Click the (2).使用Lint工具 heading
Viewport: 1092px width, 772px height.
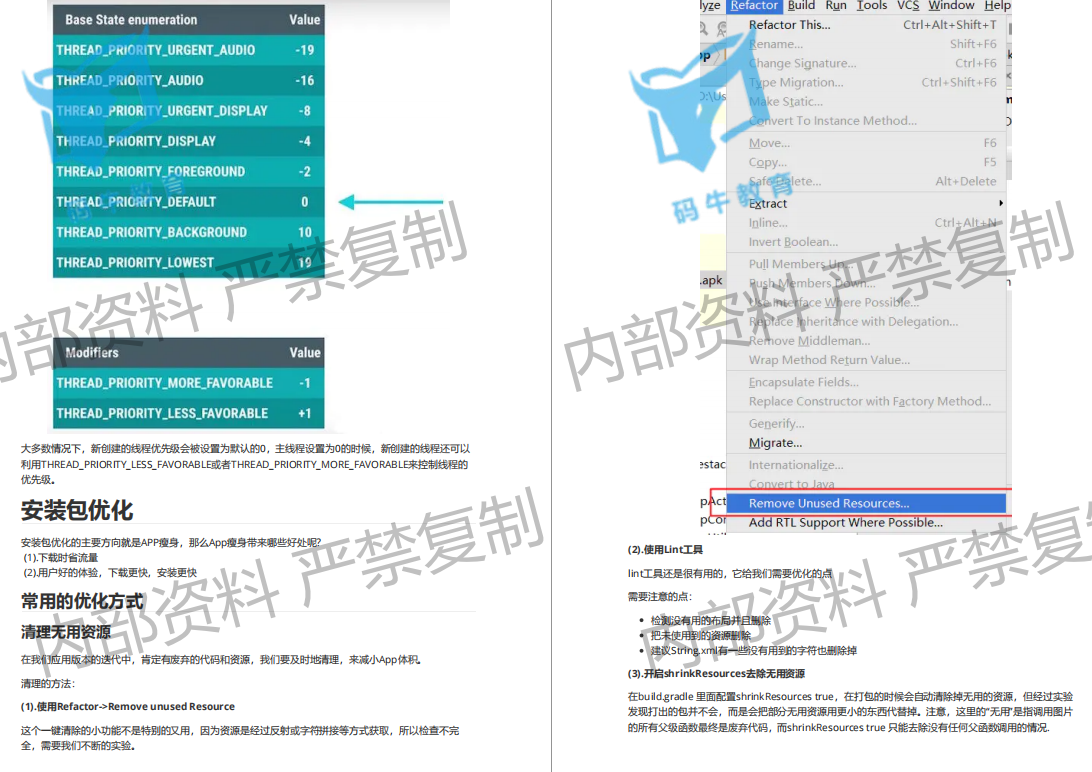[665, 550]
